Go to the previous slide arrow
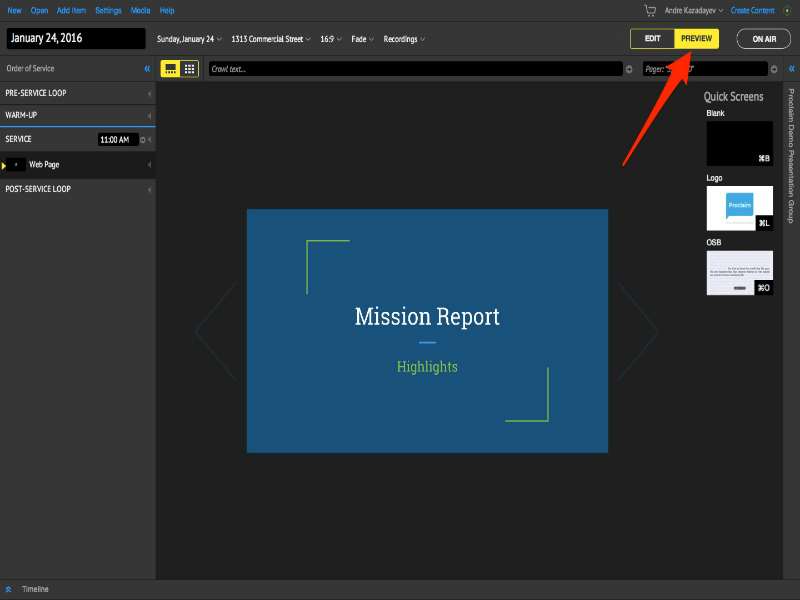Screen dimensions: 800x600 tap(216, 330)
